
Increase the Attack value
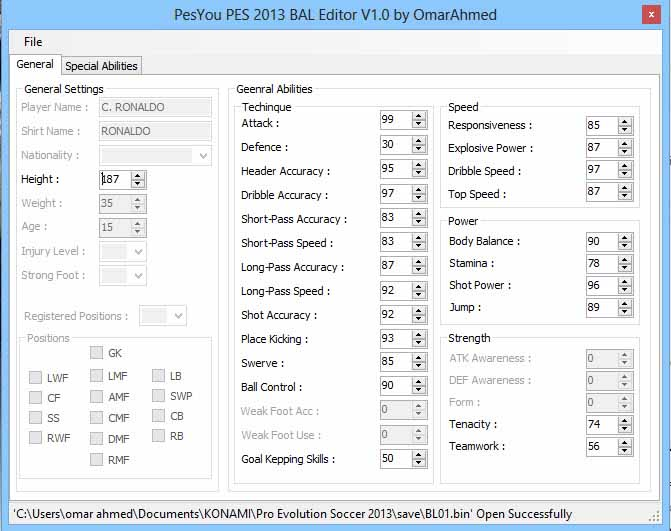pyautogui.click(x=419, y=116)
